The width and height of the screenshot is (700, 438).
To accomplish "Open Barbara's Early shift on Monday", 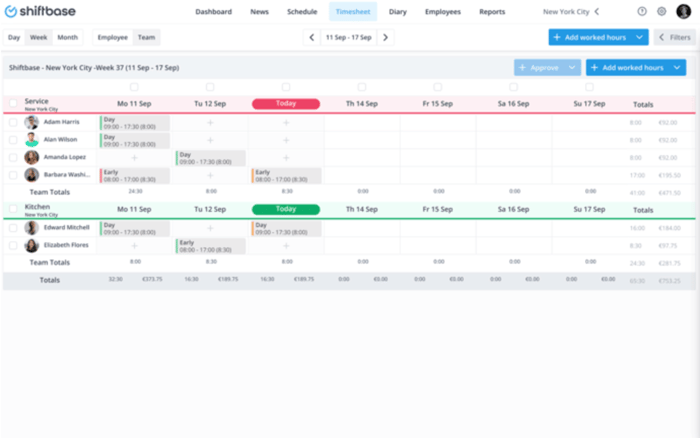I will (x=134, y=175).
